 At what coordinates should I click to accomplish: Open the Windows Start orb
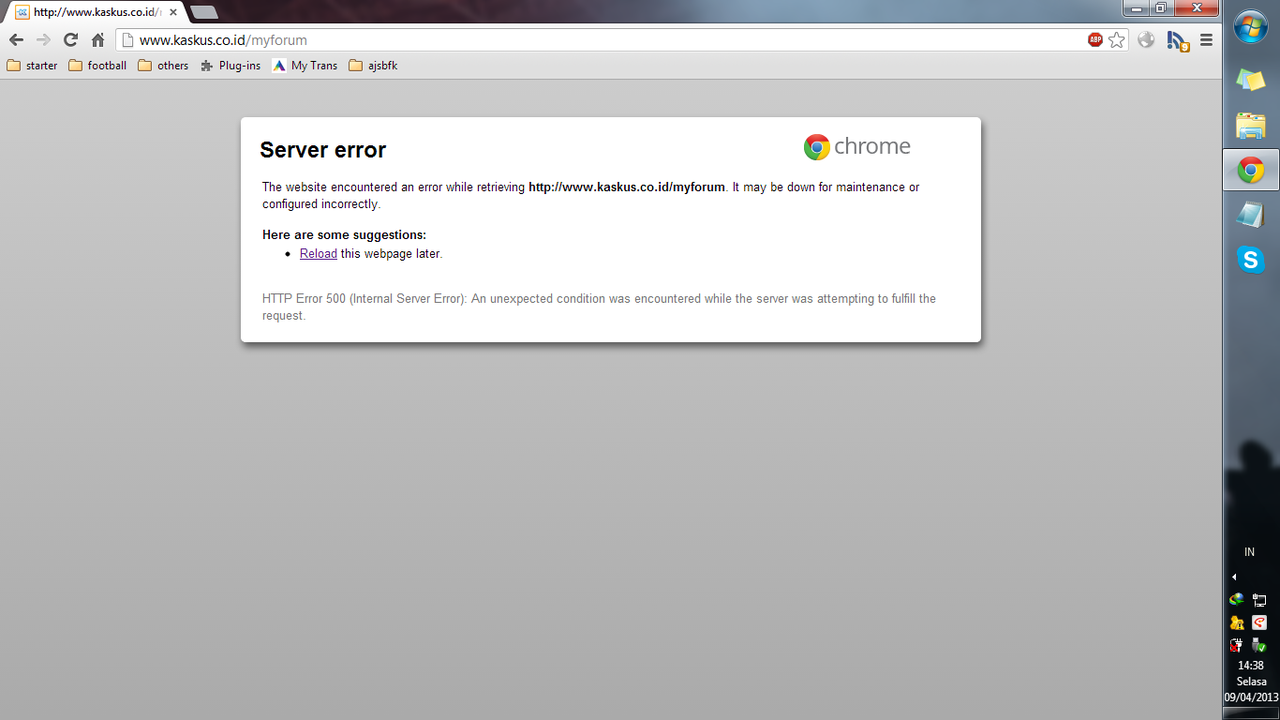click(x=1251, y=28)
